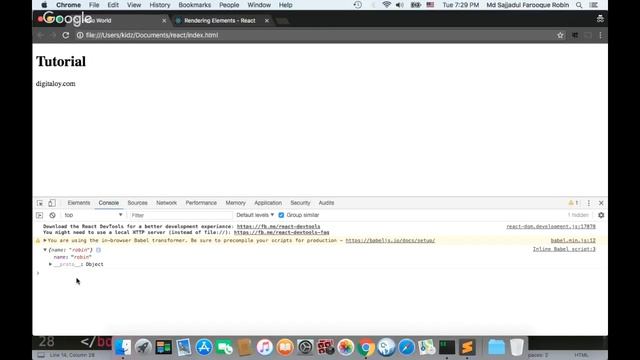Open the DevTools three-dot menu

tap(589, 203)
